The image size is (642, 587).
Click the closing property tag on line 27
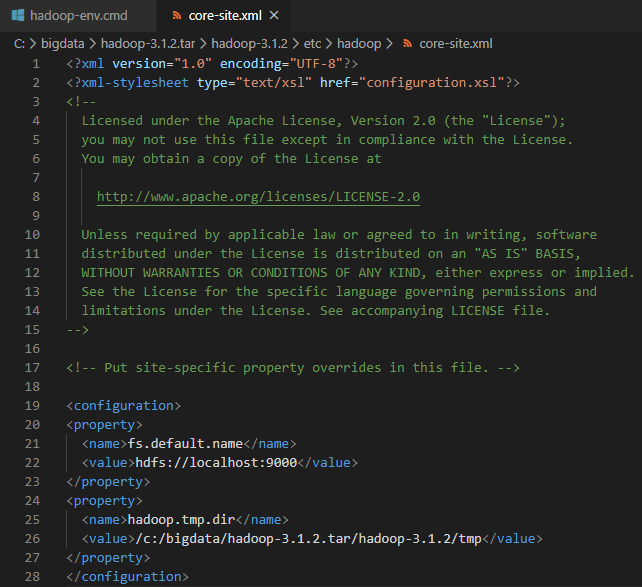[x=108, y=558]
